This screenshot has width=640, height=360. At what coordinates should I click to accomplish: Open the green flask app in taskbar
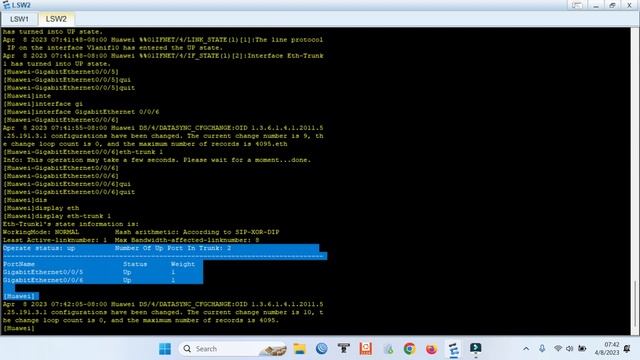(389, 349)
